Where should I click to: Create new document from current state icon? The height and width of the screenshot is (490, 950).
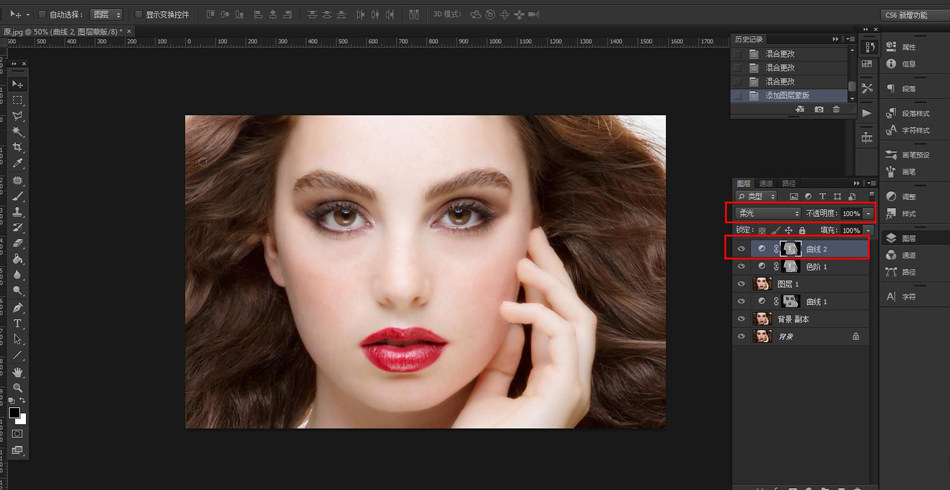tap(800, 109)
